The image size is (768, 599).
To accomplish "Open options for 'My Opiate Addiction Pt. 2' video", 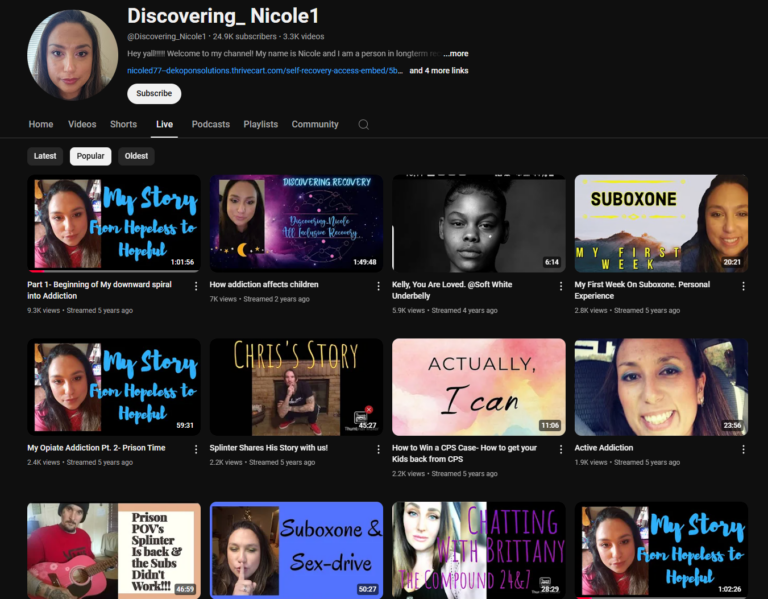I will click(196, 449).
